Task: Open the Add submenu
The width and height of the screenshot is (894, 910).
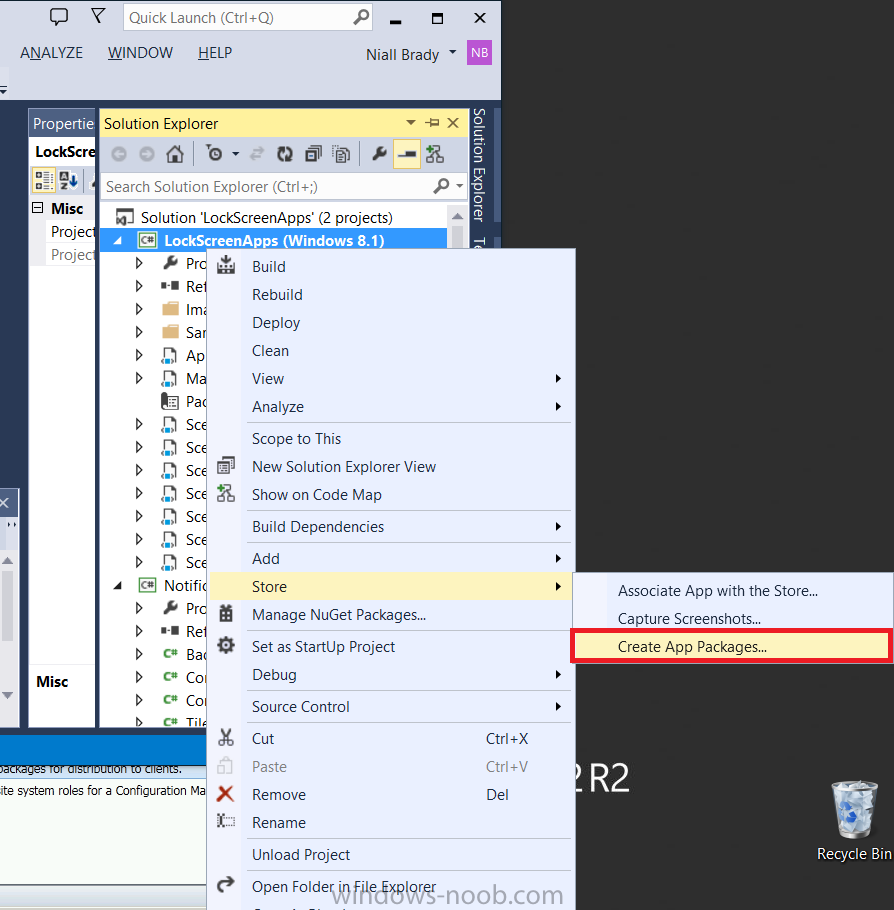Action: 391,558
